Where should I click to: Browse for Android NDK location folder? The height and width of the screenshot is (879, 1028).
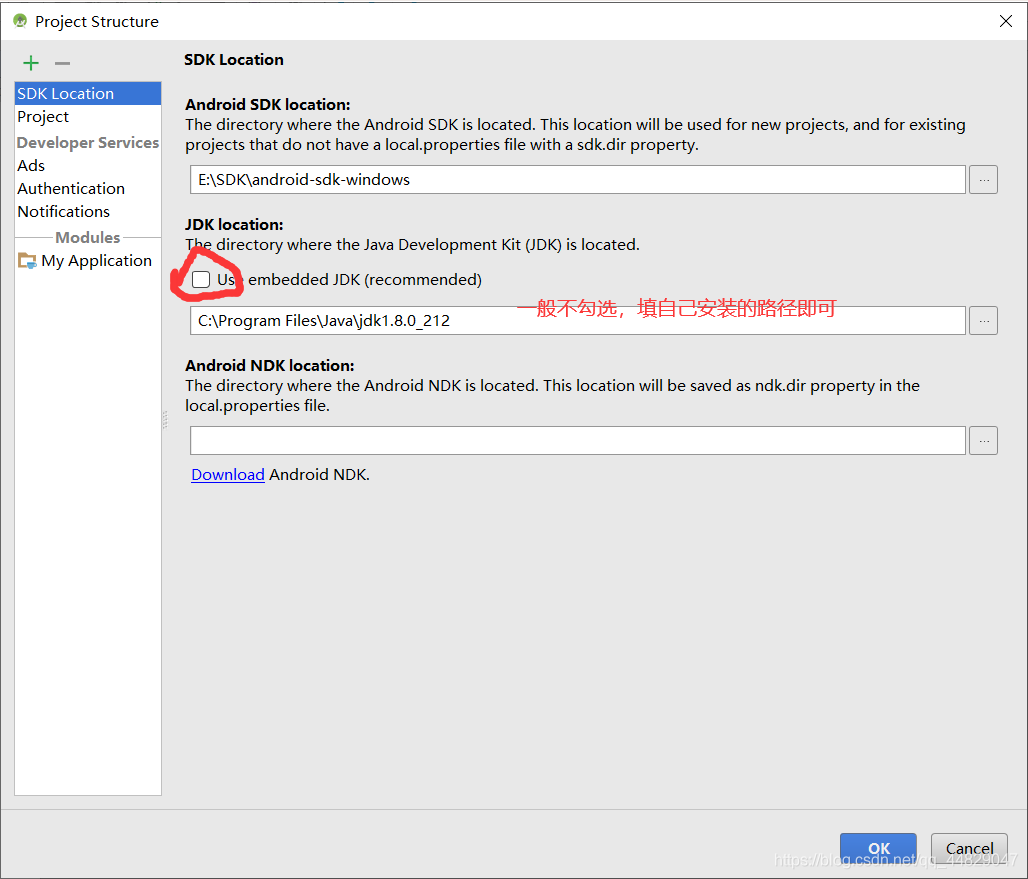(983, 440)
